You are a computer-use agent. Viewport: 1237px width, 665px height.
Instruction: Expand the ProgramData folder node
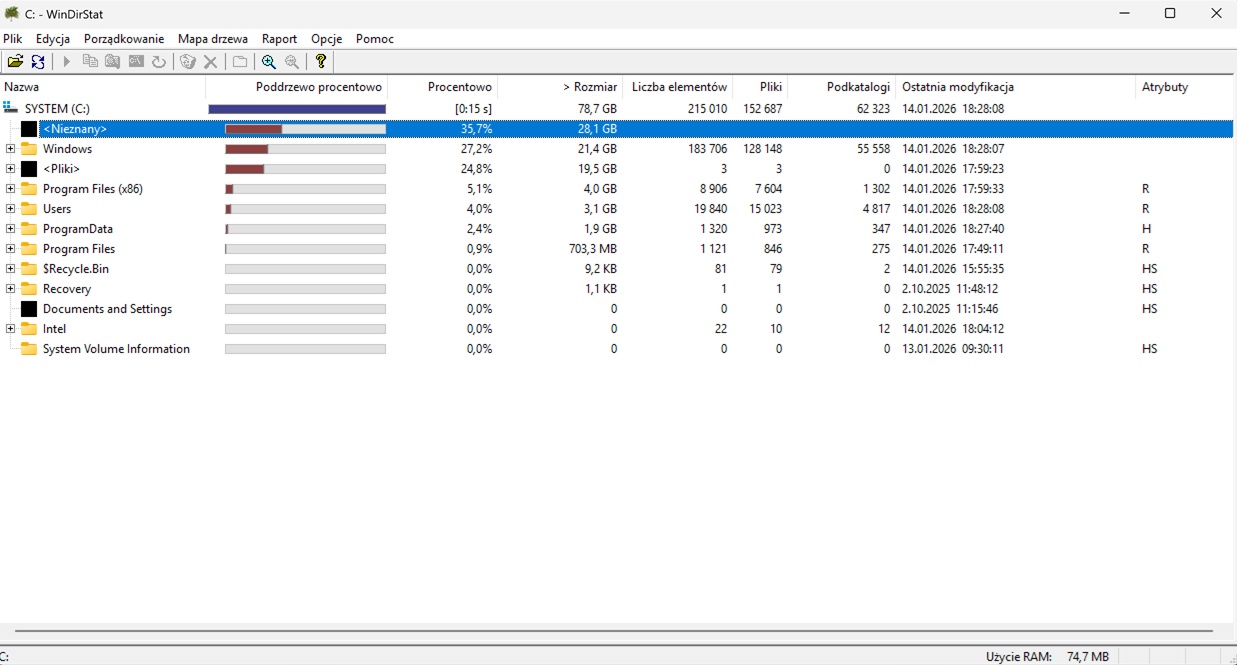pos(11,229)
